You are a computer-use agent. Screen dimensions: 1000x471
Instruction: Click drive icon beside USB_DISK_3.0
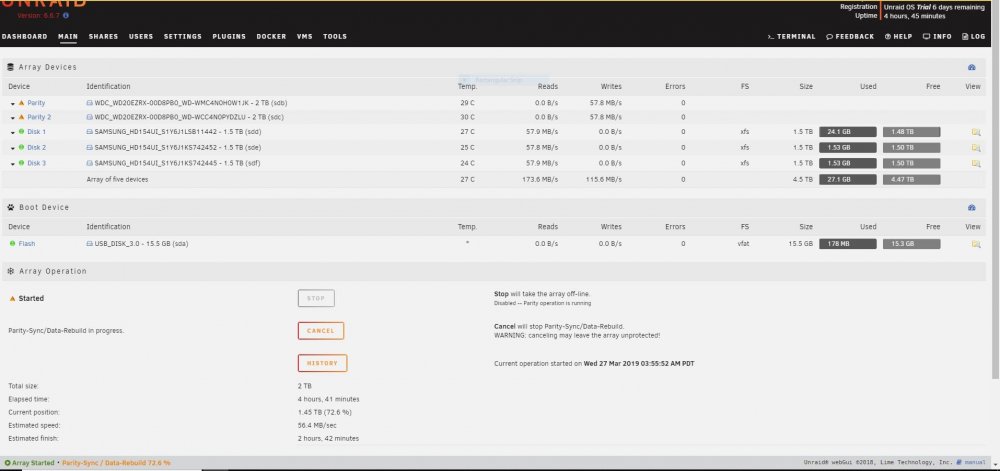(x=90, y=243)
